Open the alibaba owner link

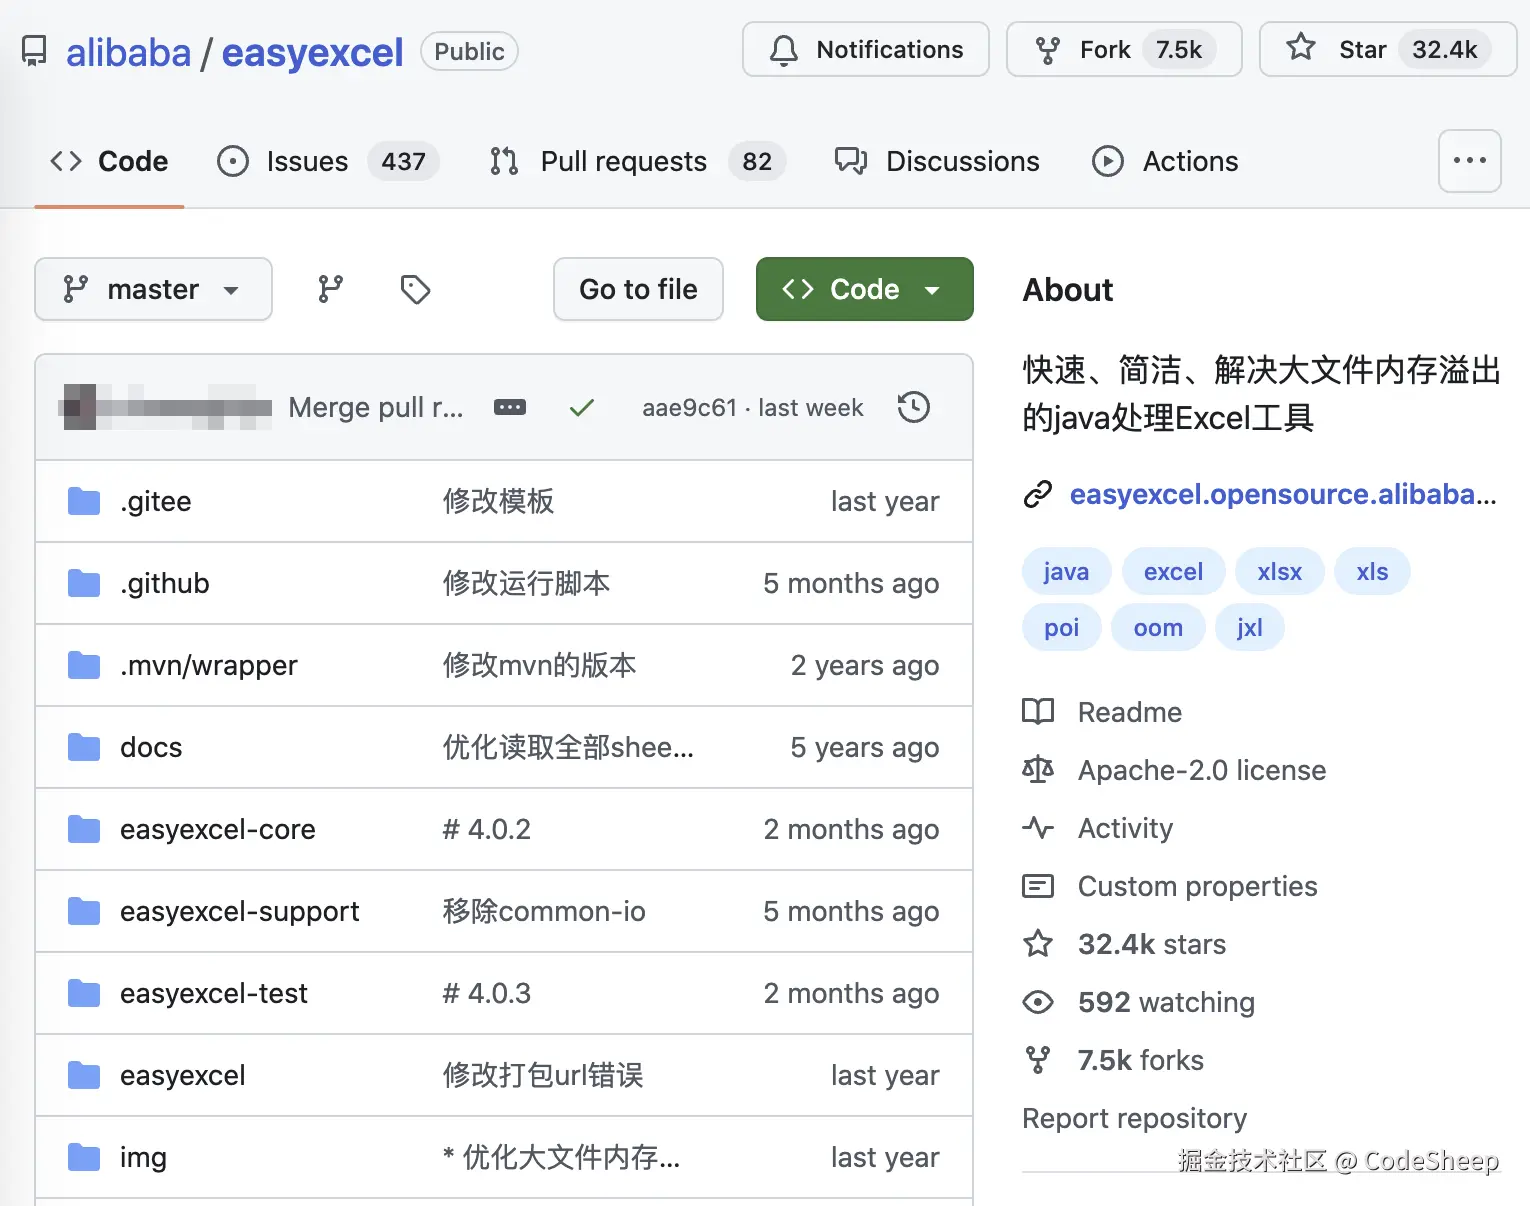128,52
